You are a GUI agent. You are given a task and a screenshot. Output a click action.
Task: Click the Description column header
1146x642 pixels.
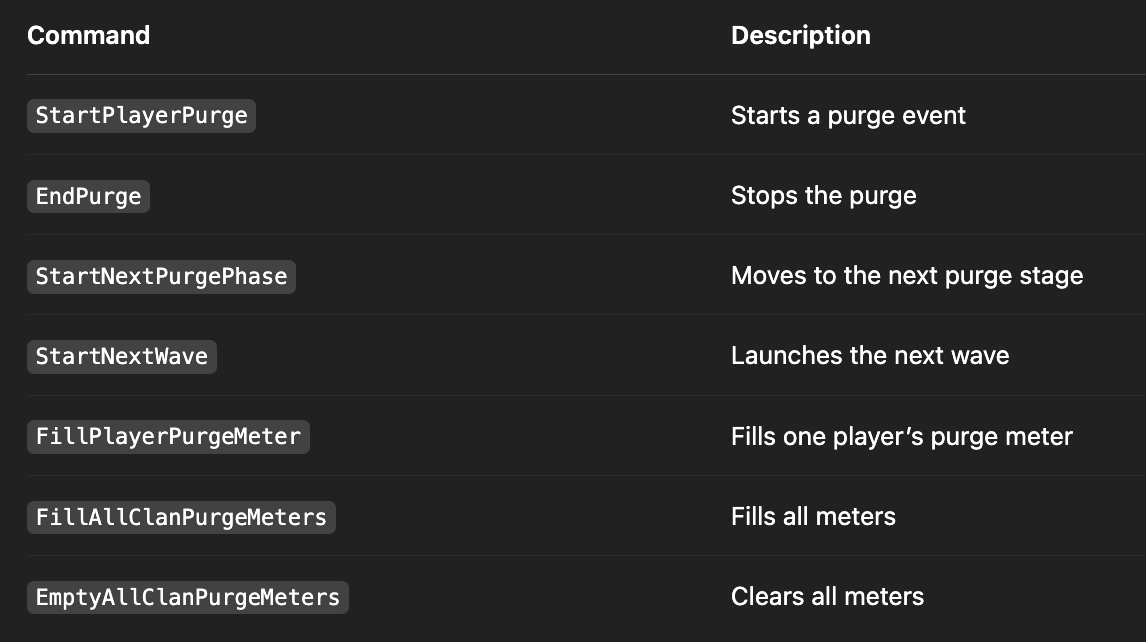(x=801, y=35)
